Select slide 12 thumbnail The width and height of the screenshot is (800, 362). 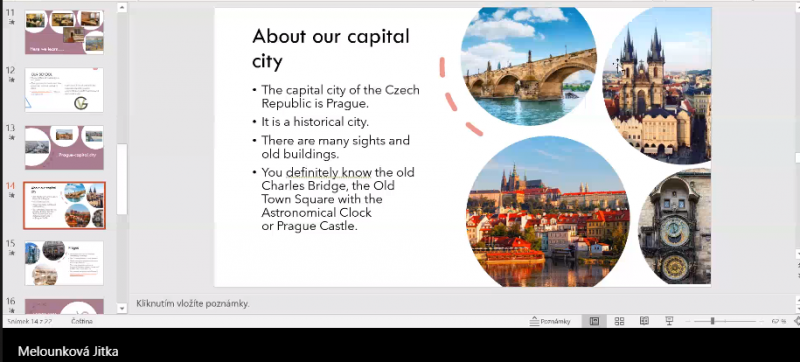click(64, 90)
